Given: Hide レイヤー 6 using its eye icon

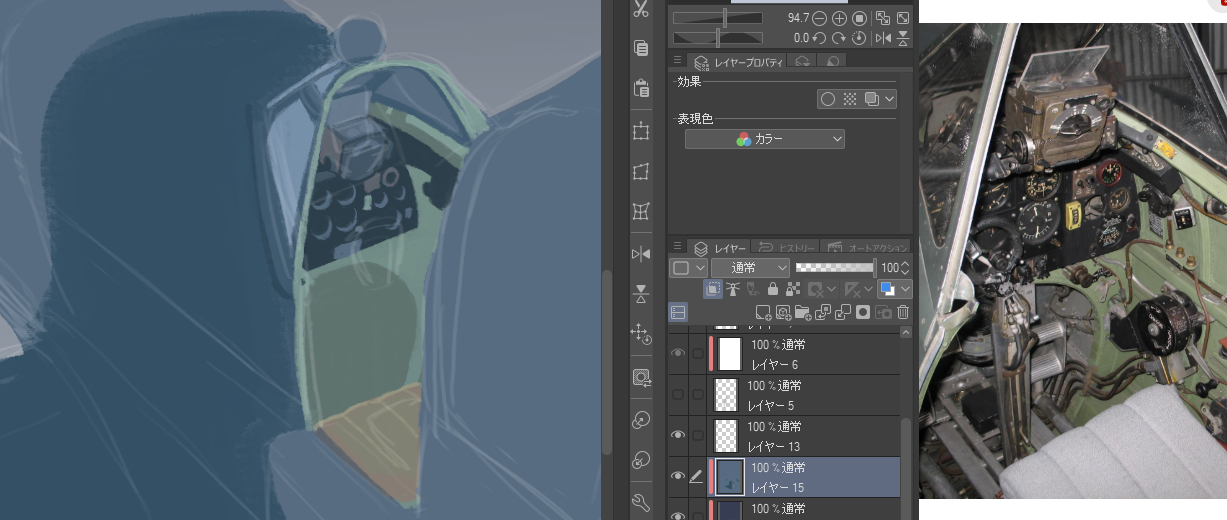Looking at the screenshot, I should (x=678, y=354).
